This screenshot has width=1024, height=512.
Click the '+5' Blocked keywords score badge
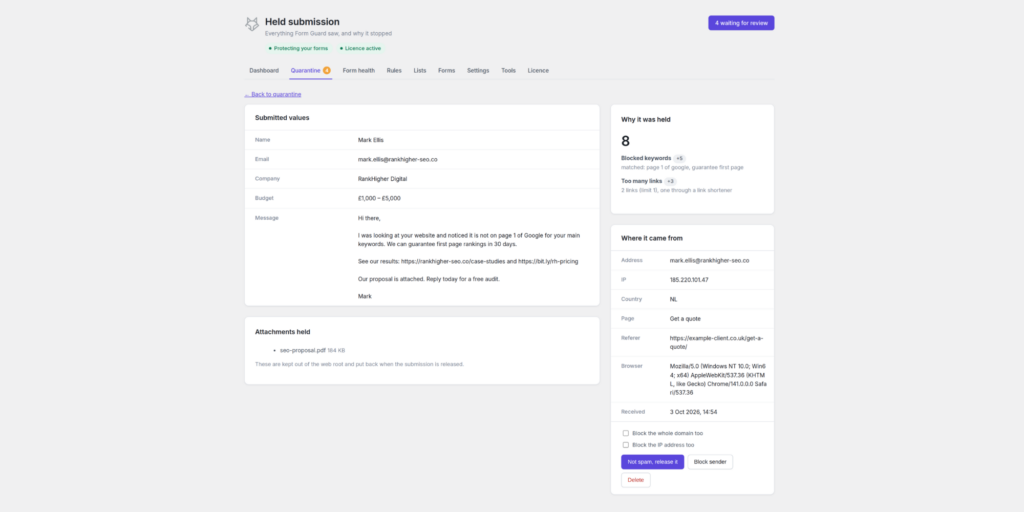tap(680, 158)
